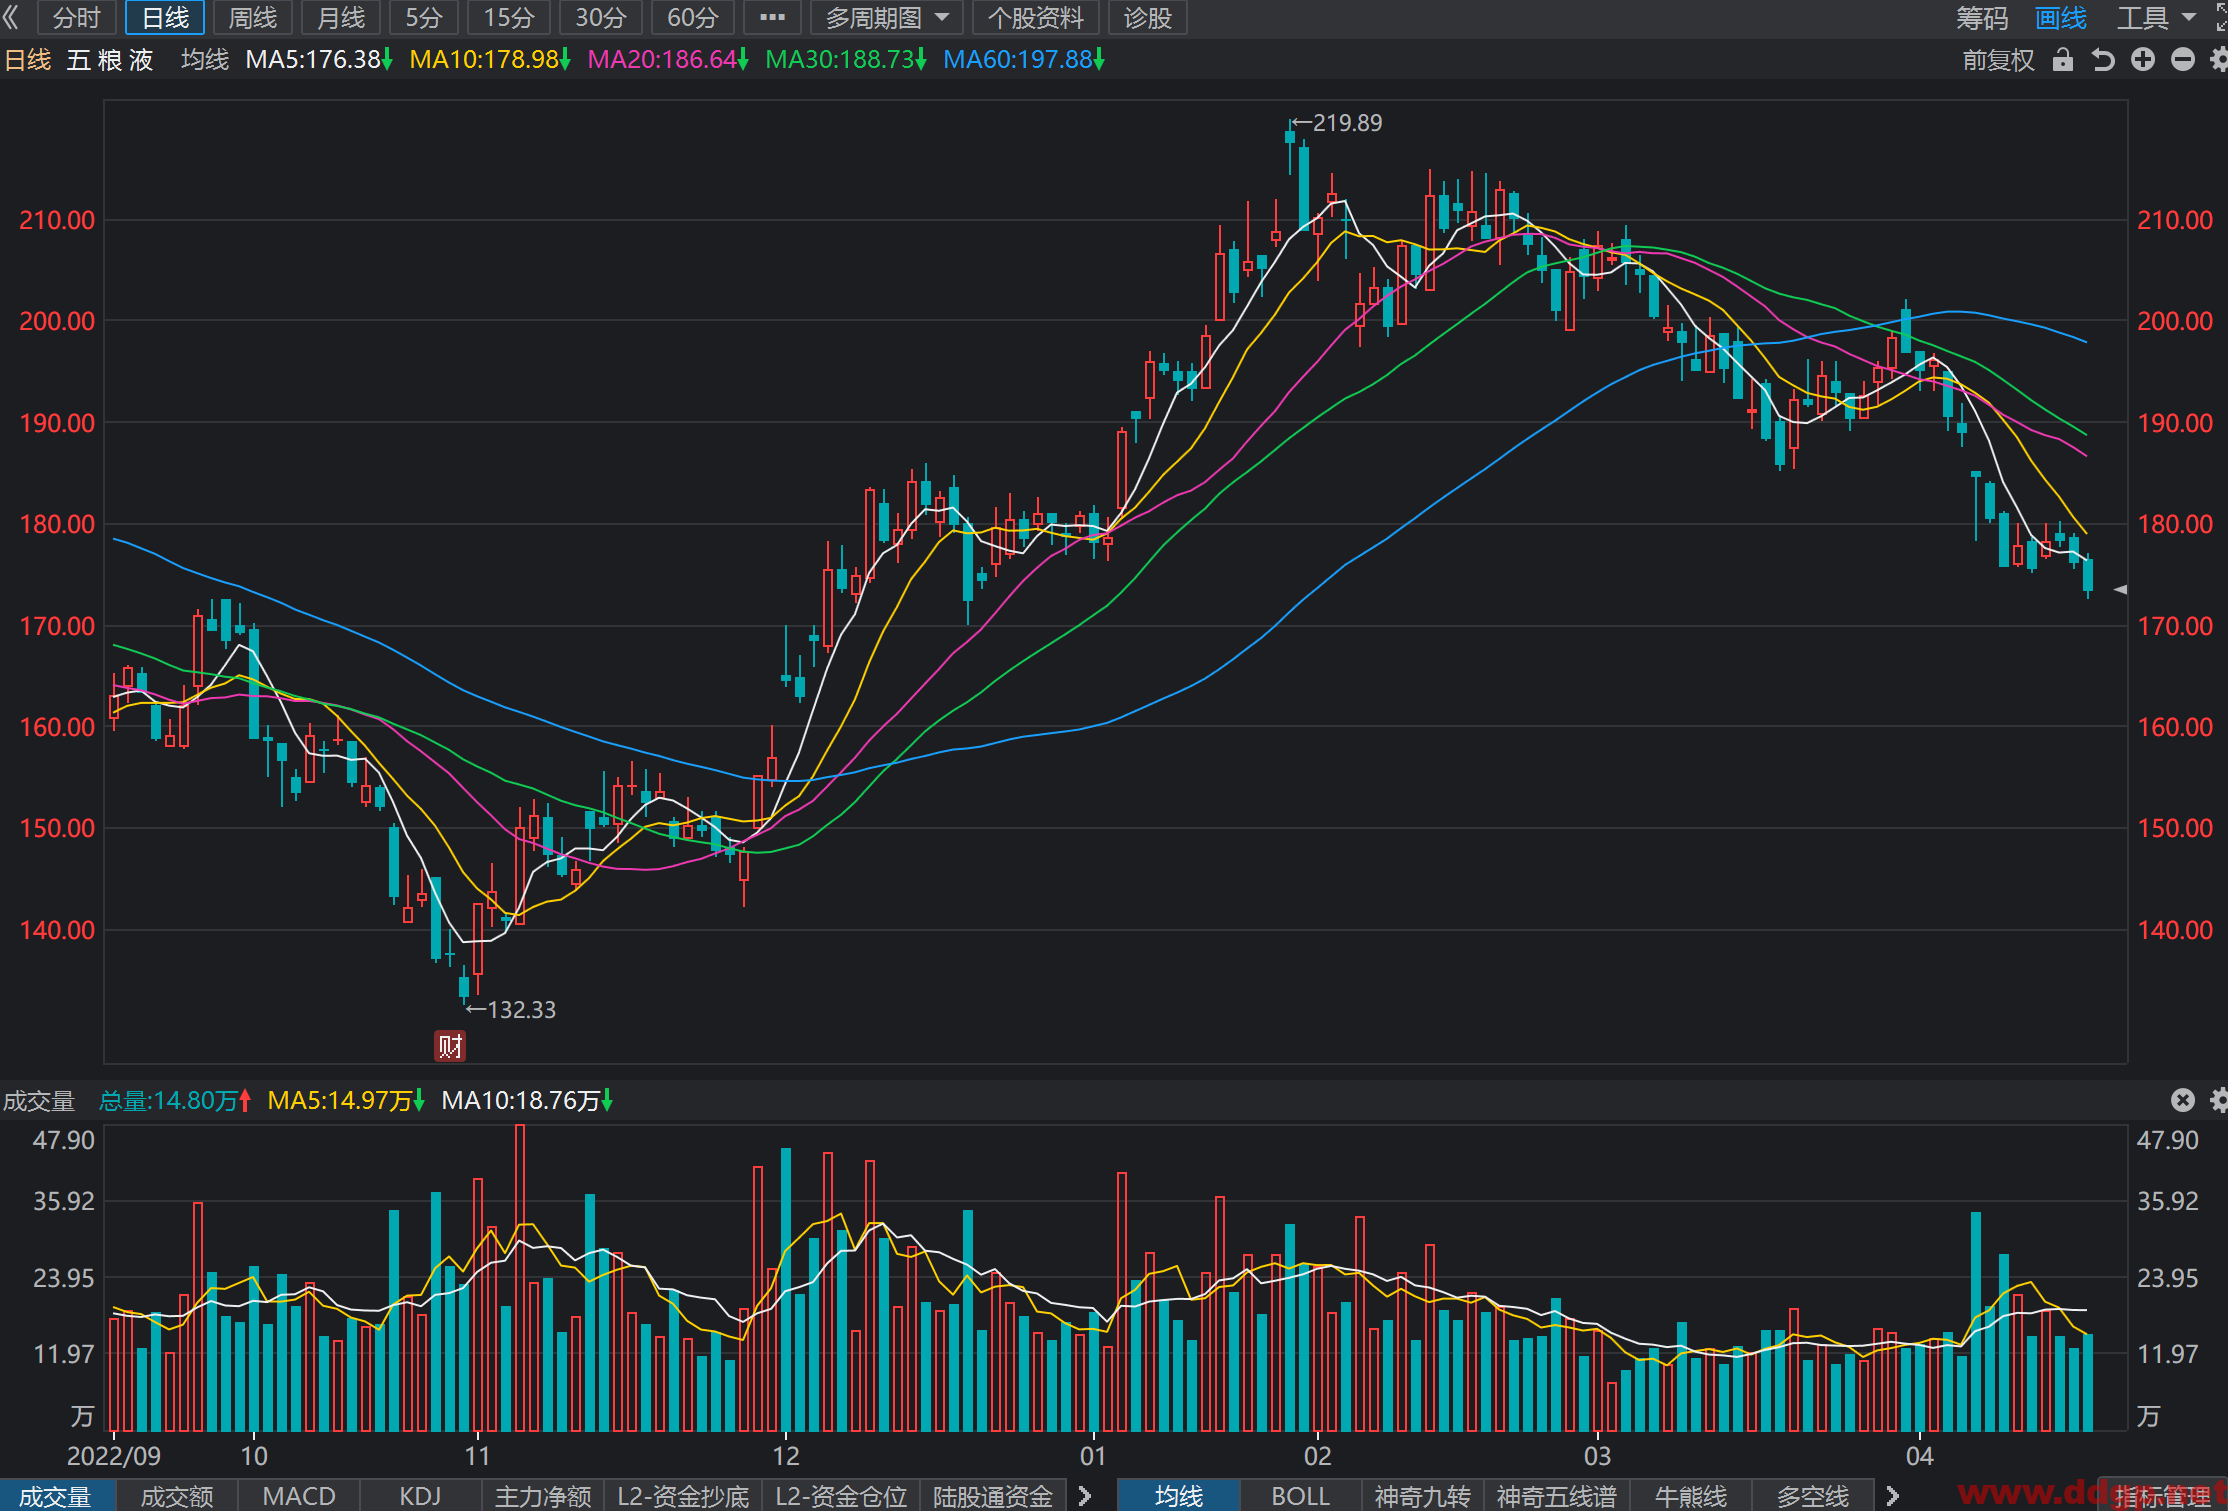
Task: Click the 个股资料 button
Action: 1035,17
